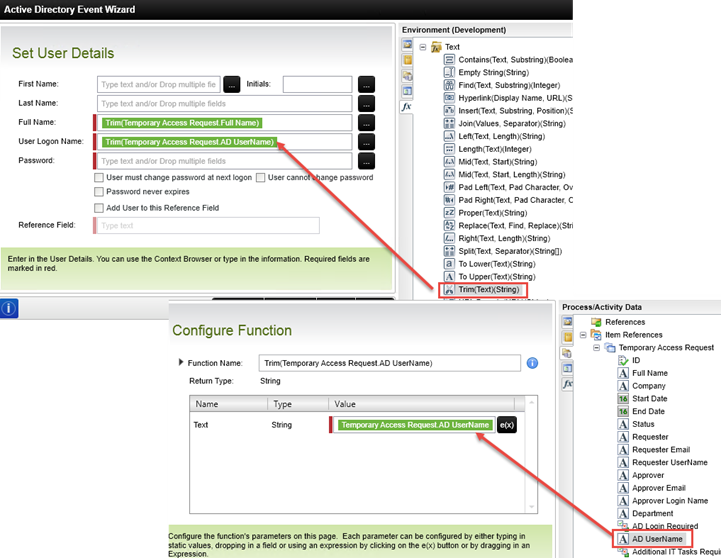
Task: Select Start Date field in data tree
Action: point(642,399)
